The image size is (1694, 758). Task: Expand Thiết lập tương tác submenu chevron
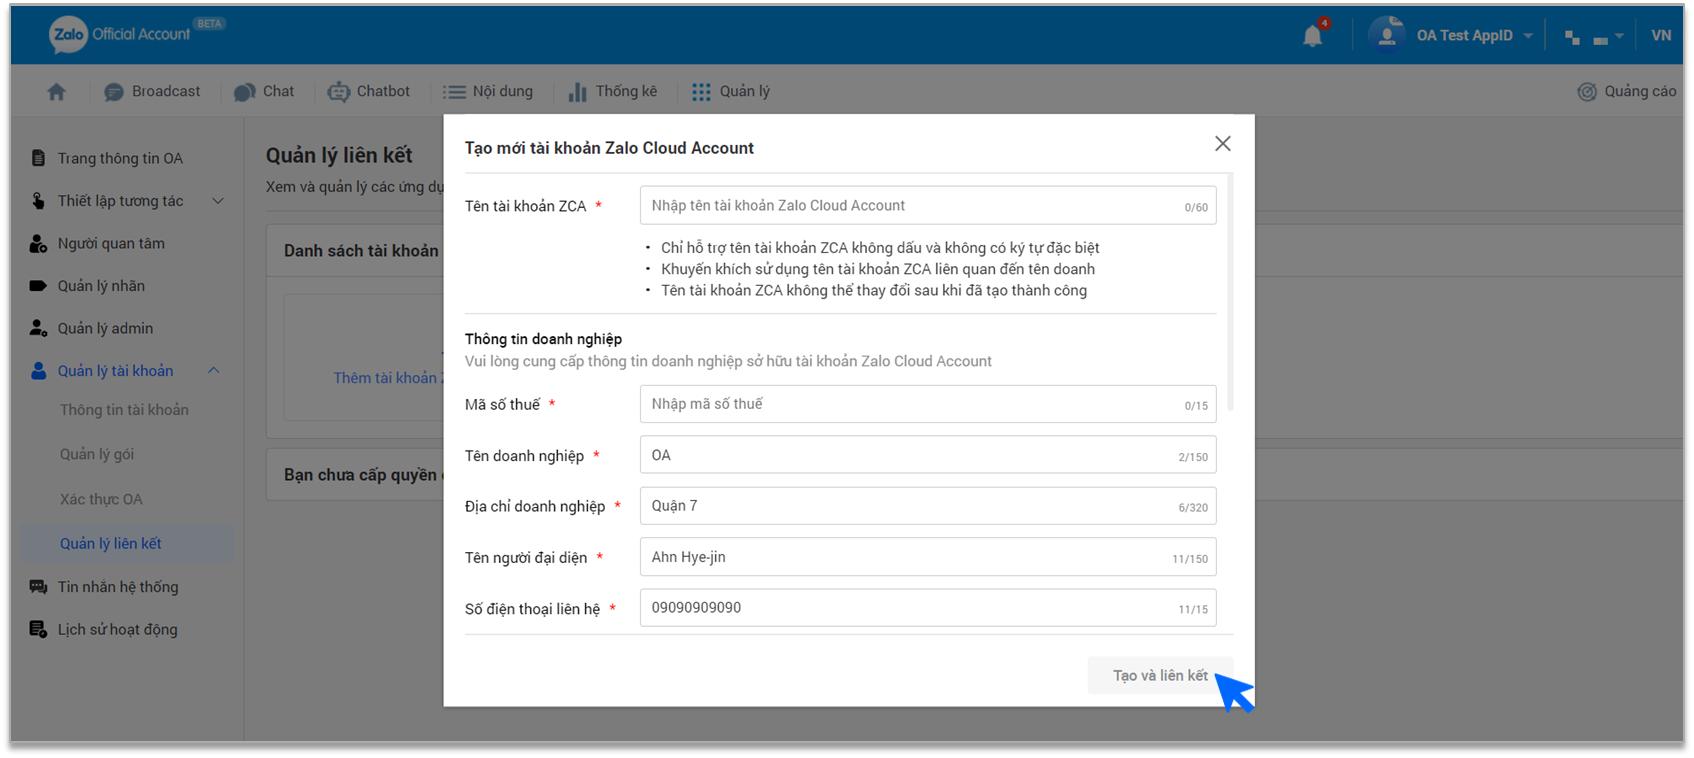[218, 201]
